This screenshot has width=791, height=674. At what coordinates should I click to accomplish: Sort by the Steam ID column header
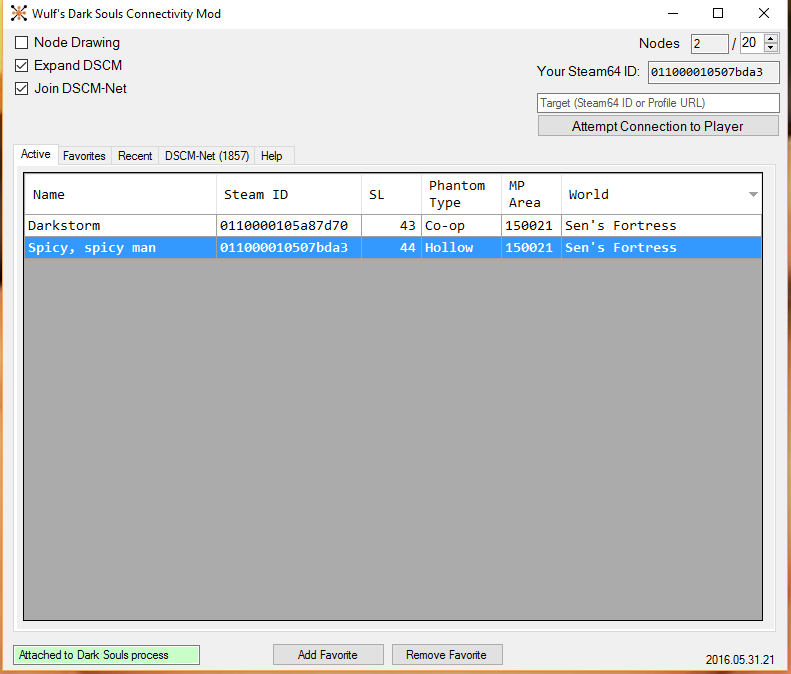click(x=289, y=195)
